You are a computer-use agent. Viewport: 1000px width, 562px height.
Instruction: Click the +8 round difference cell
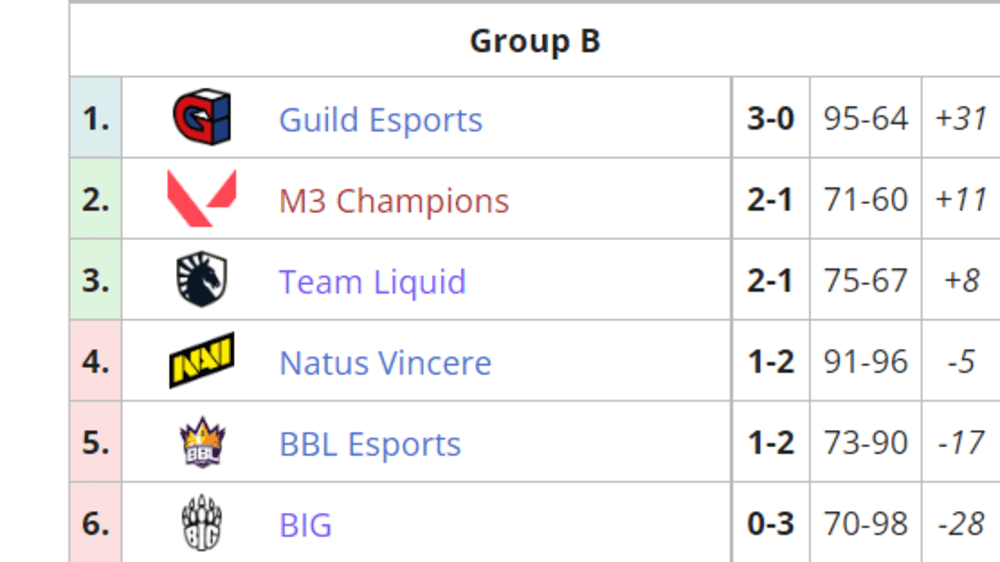[961, 280]
